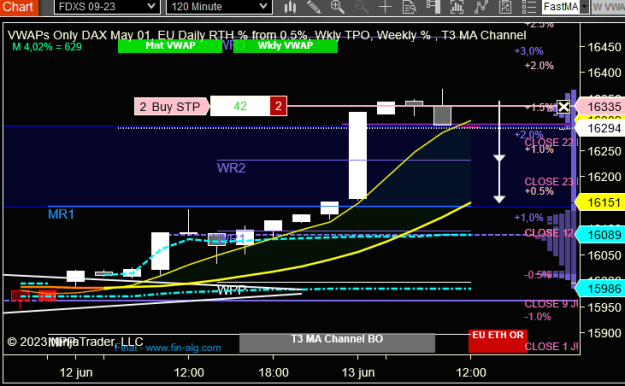Click the 12 jun date axis label
This screenshot has width=625, height=386.
click(x=76, y=373)
